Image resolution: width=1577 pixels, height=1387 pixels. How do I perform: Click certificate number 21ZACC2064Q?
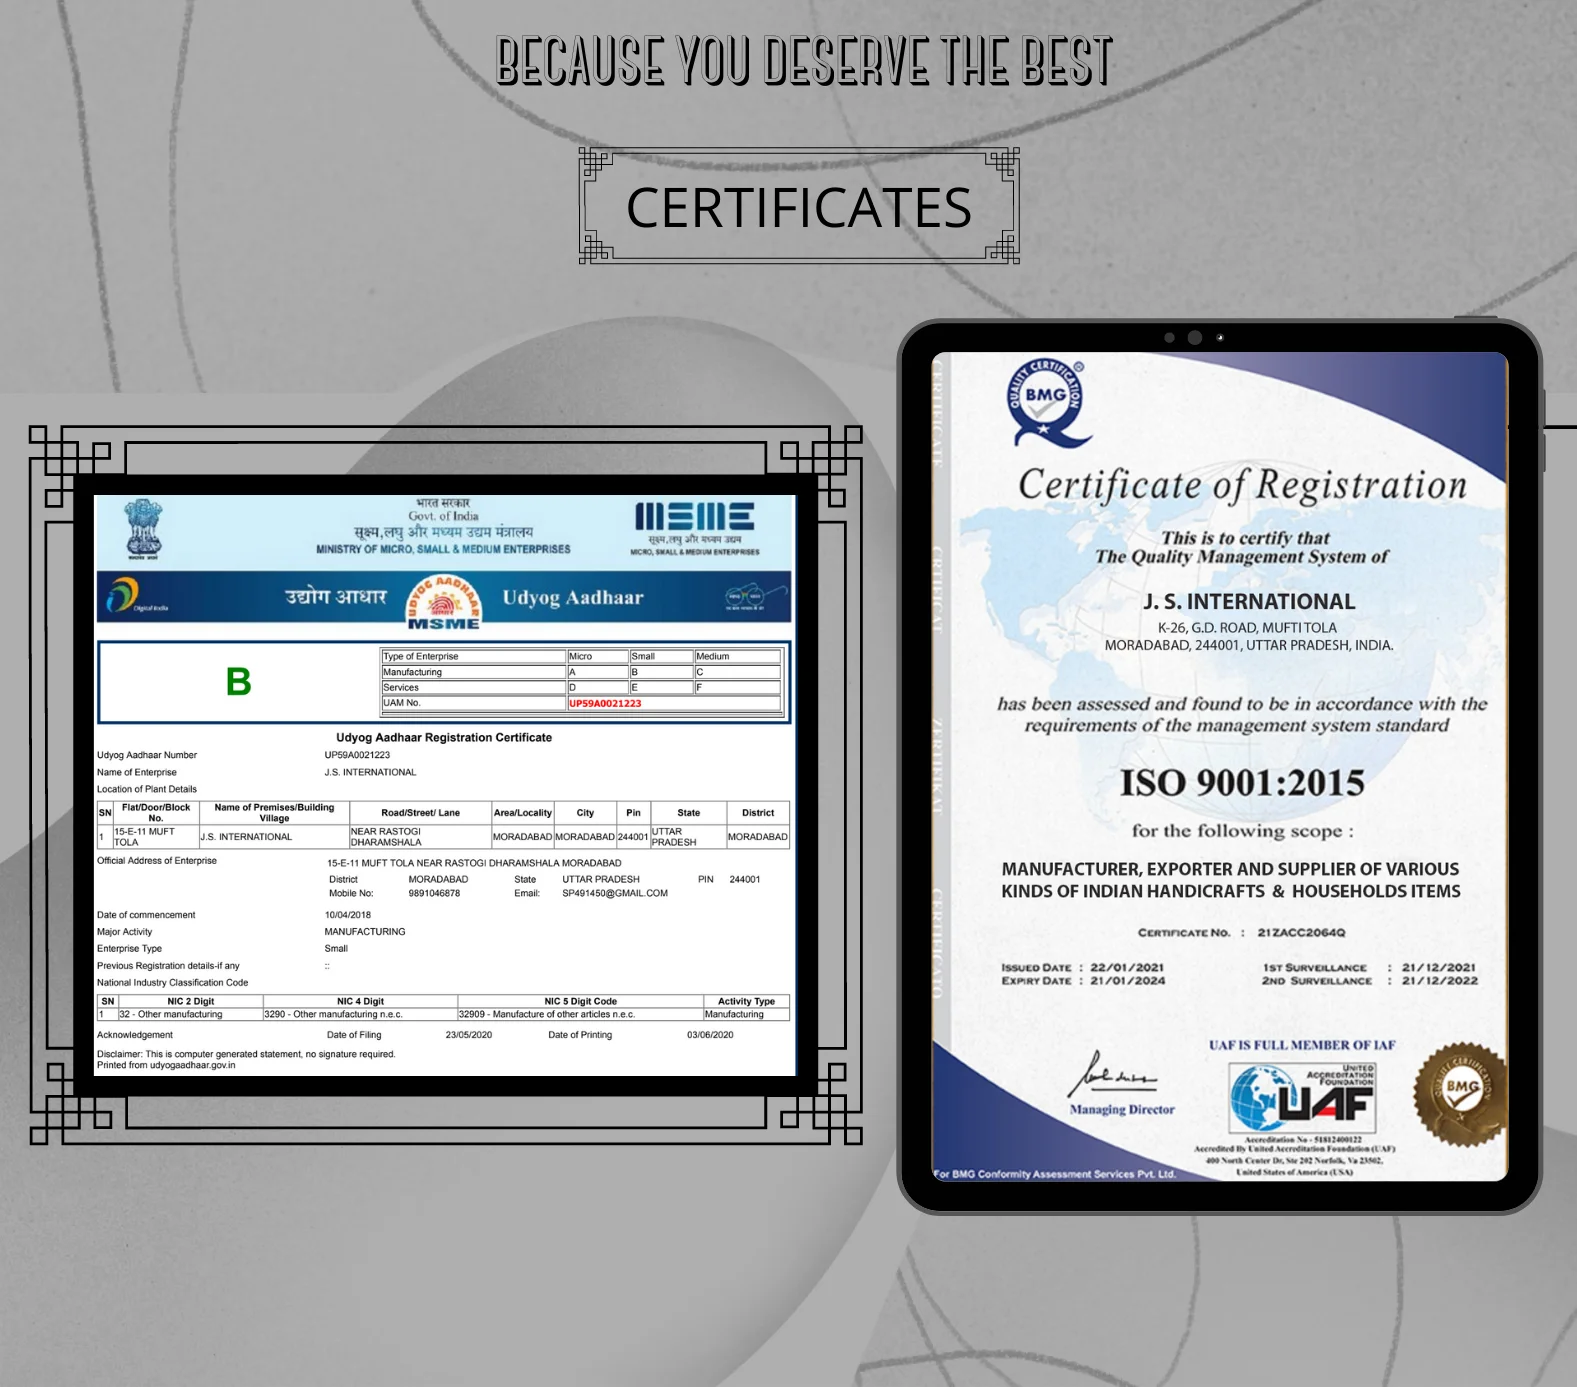(x=1301, y=932)
